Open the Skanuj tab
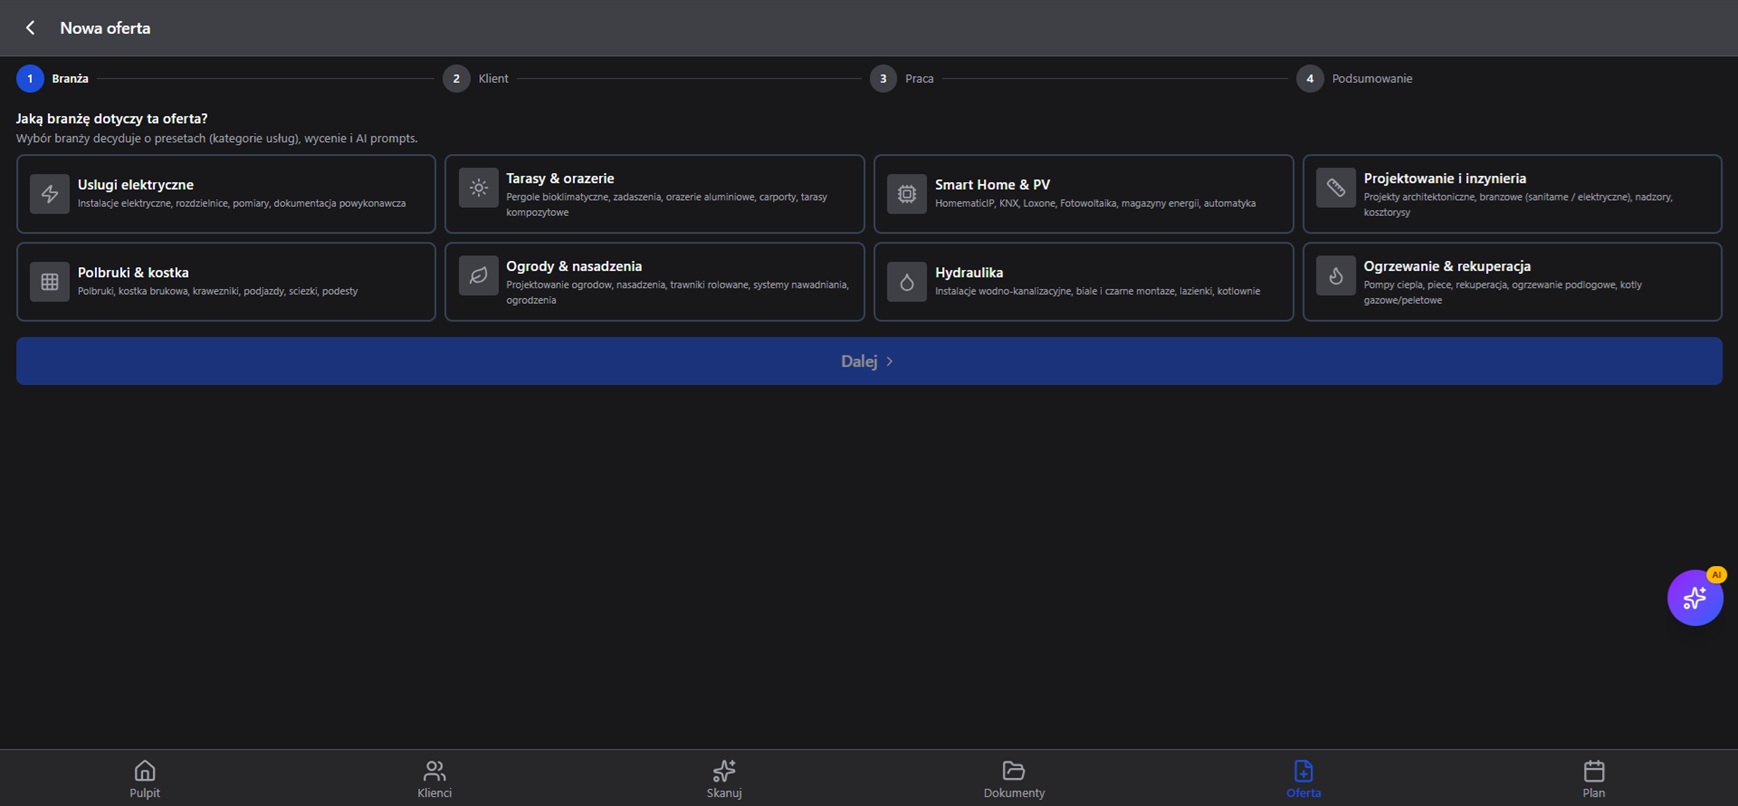The width and height of the screenshot is (1738, 806). [724, 779]
